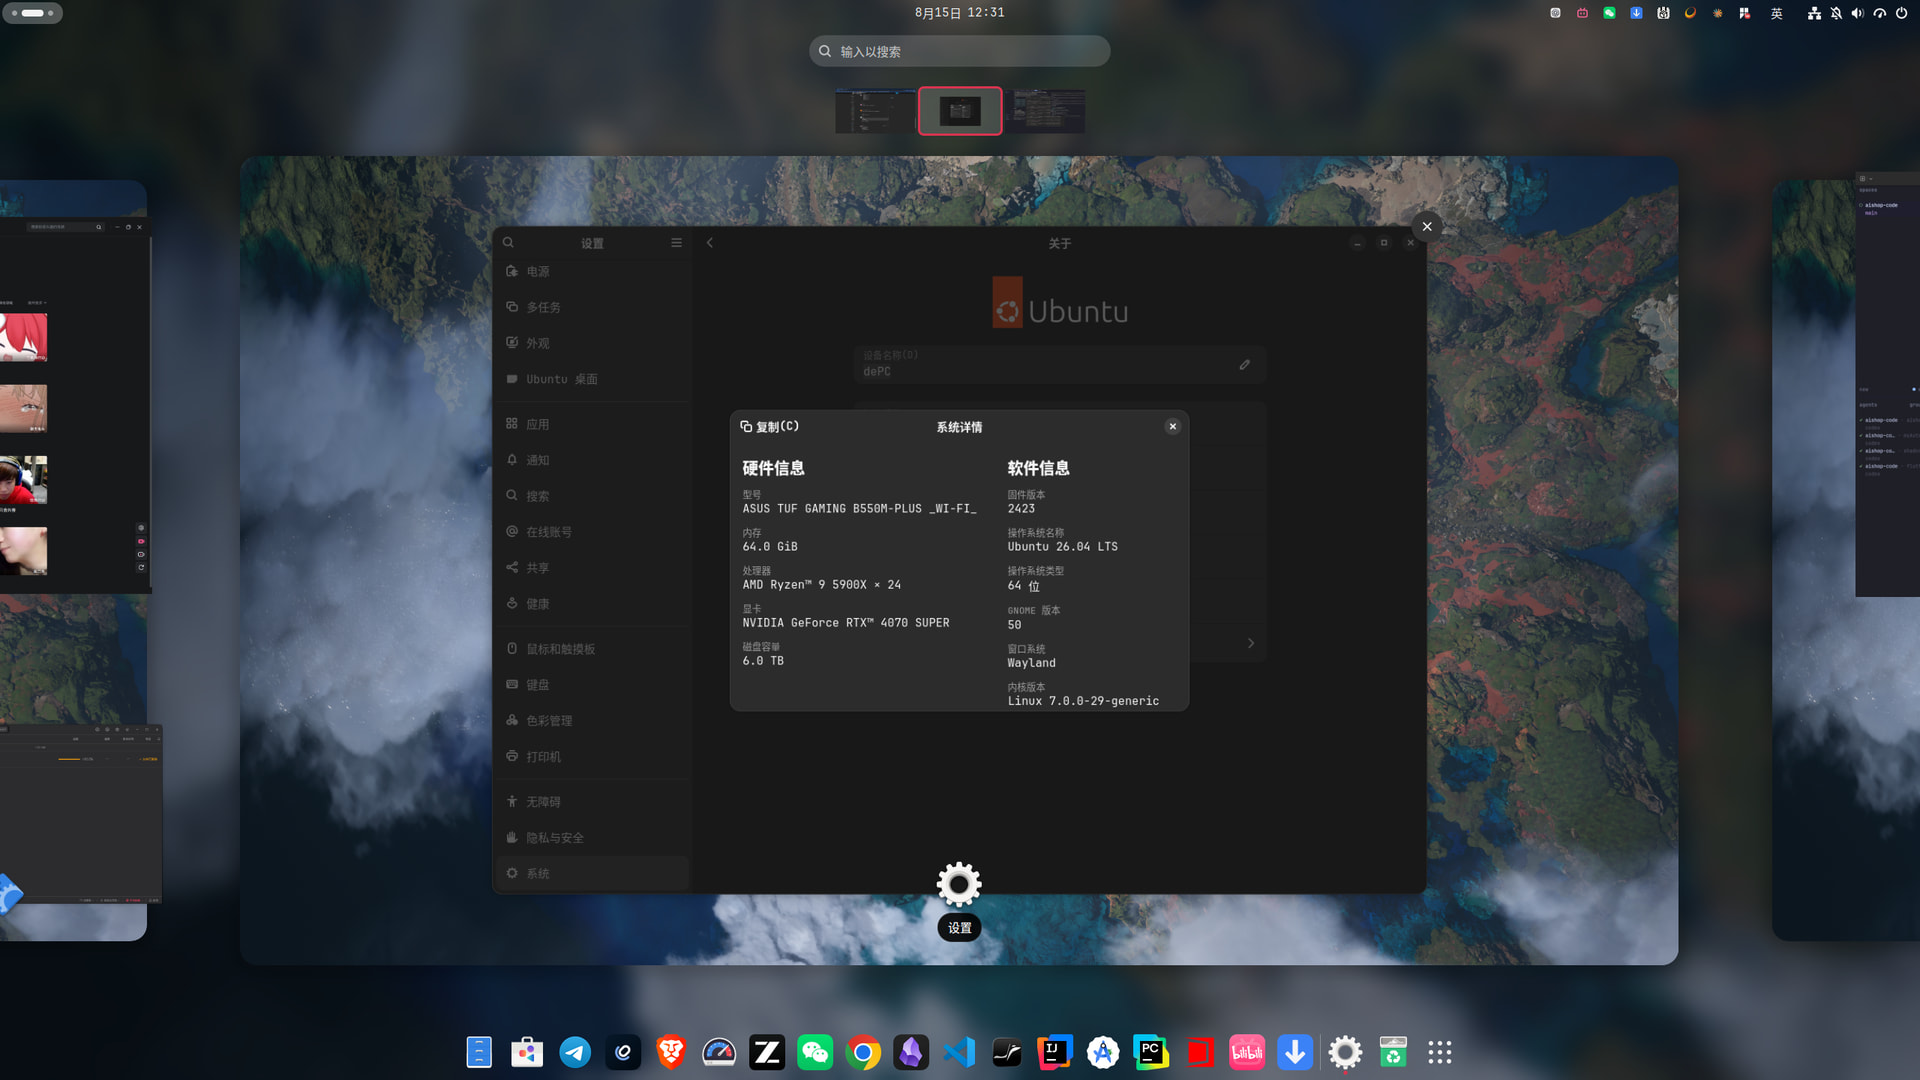Open the blue download app in dock
This screenshot has height=1080, width=1920.
tap(1295, 1052)
